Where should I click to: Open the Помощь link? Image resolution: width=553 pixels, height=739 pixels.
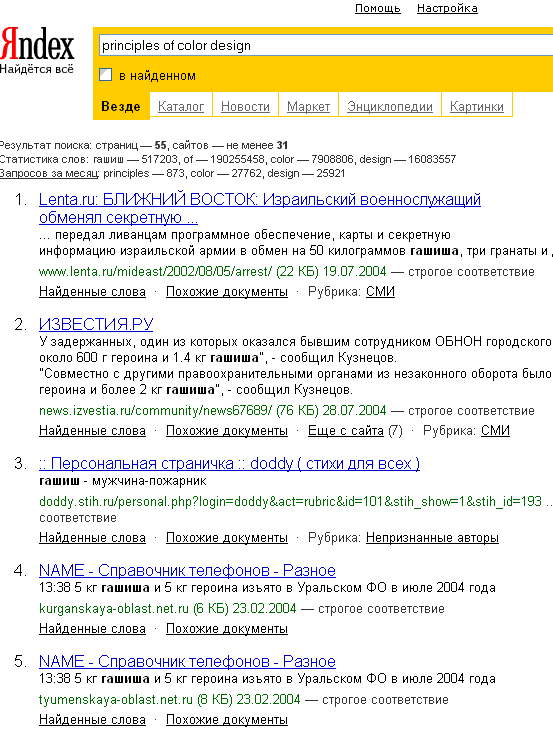pyautogui.click(x=378, y=8)
